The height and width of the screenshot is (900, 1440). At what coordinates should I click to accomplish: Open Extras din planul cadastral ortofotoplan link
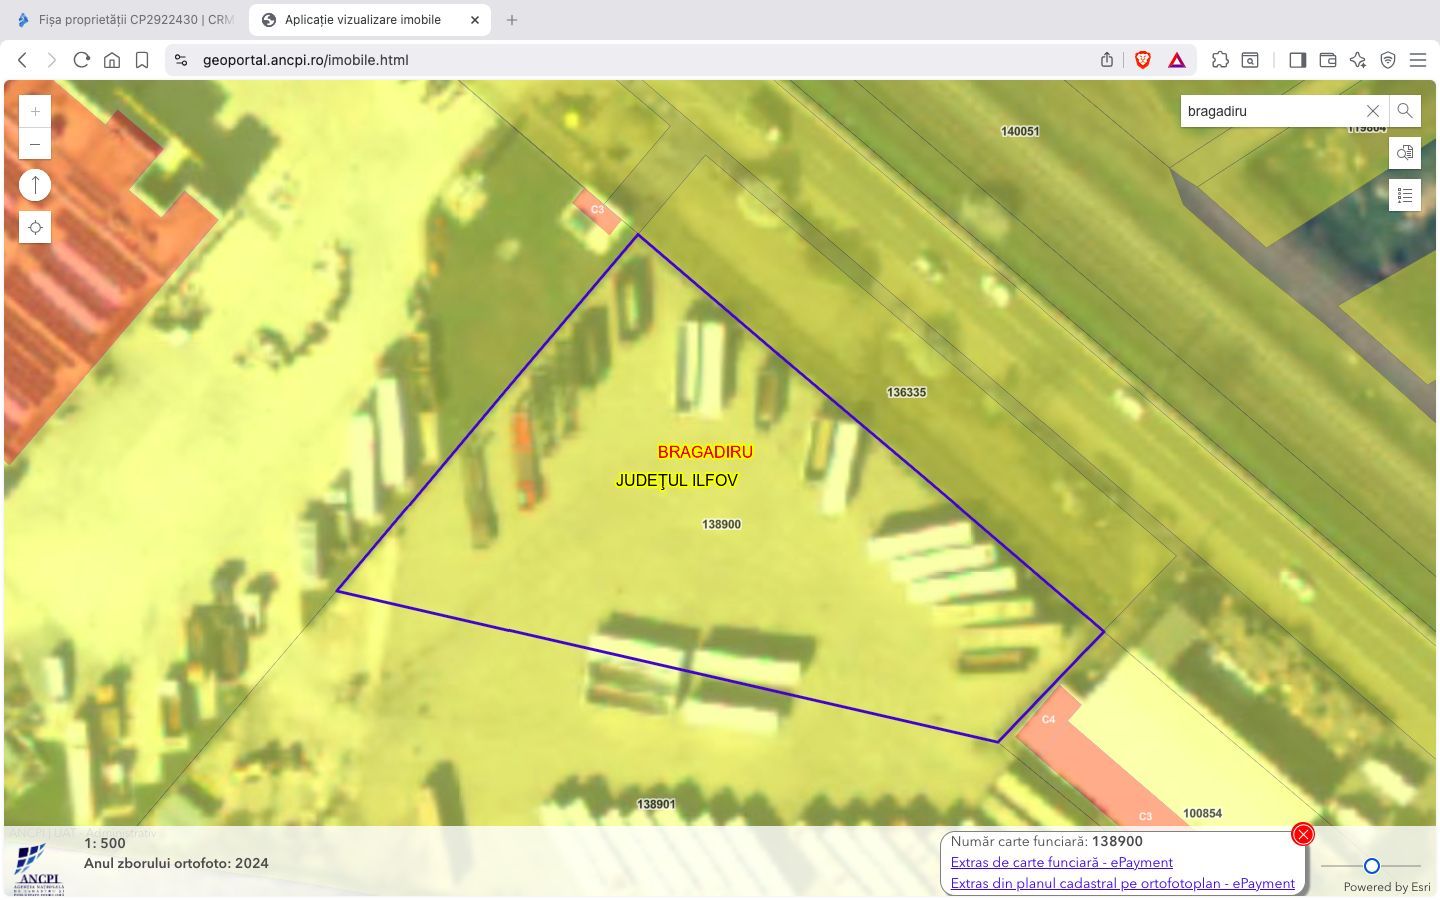click(x=1123, y=883)
